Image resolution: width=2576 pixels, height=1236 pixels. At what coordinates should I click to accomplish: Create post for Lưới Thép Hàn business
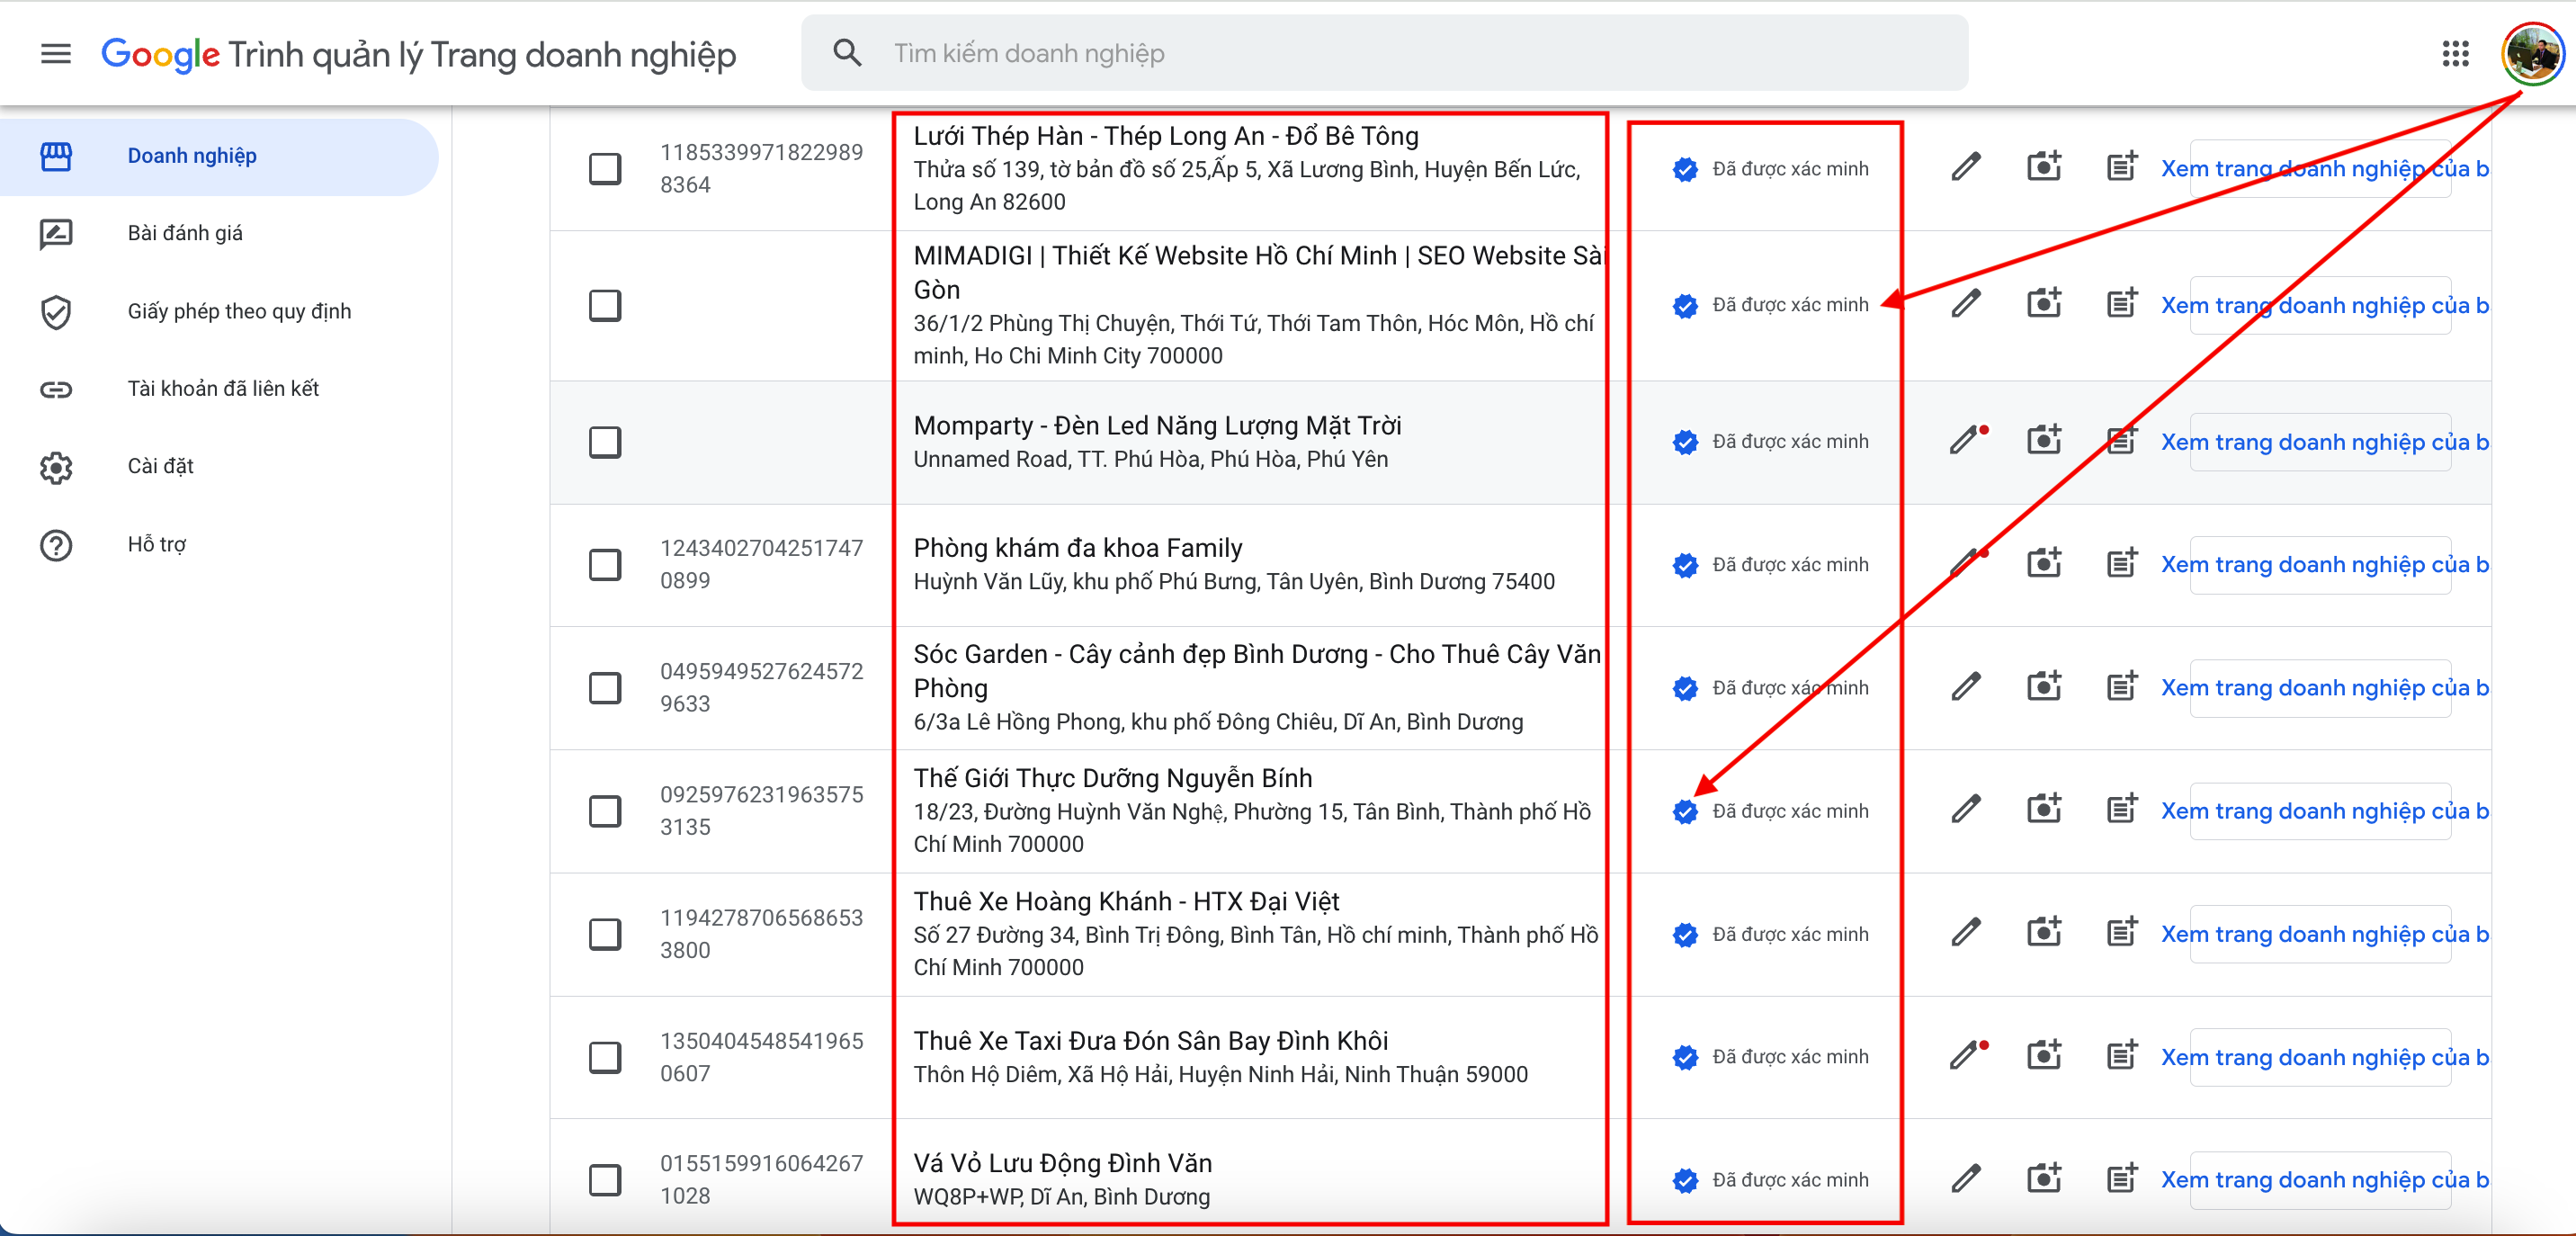click(2121, 166)
